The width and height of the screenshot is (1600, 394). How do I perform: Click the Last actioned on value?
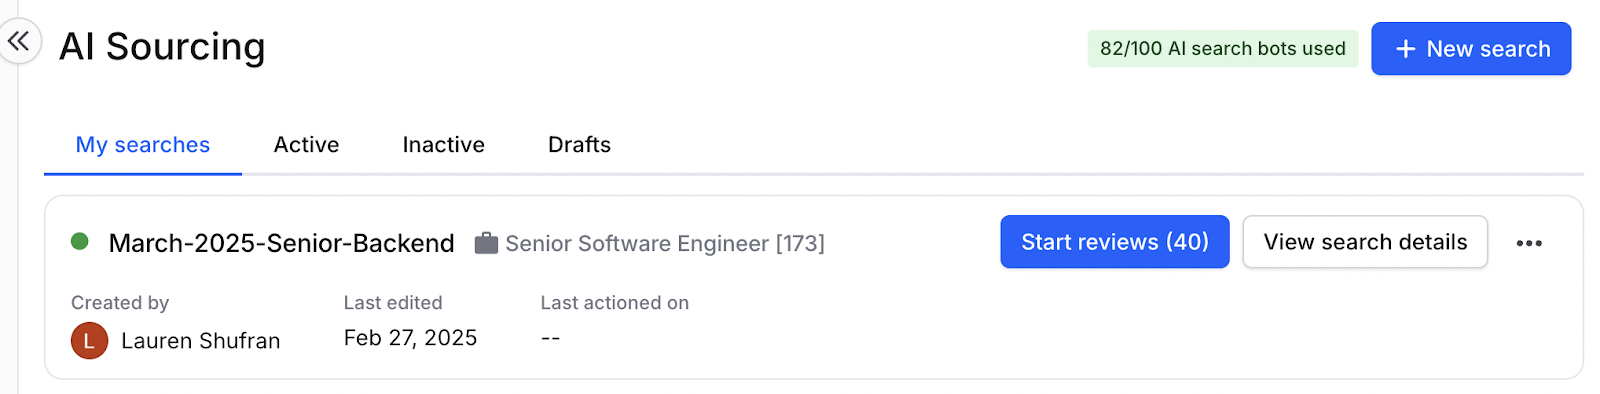click(550, 338)
